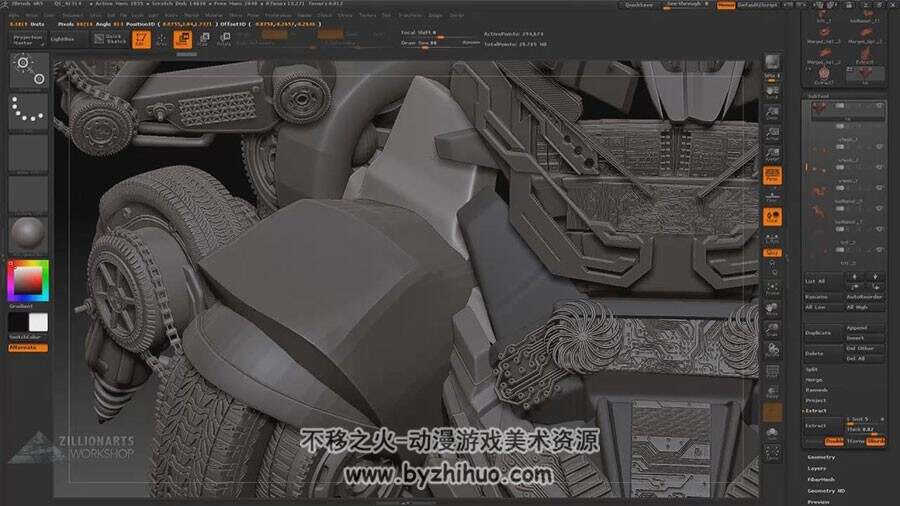Open the Document menu
The height and width of the screenshot is (506, 900).
click(72, 15)
